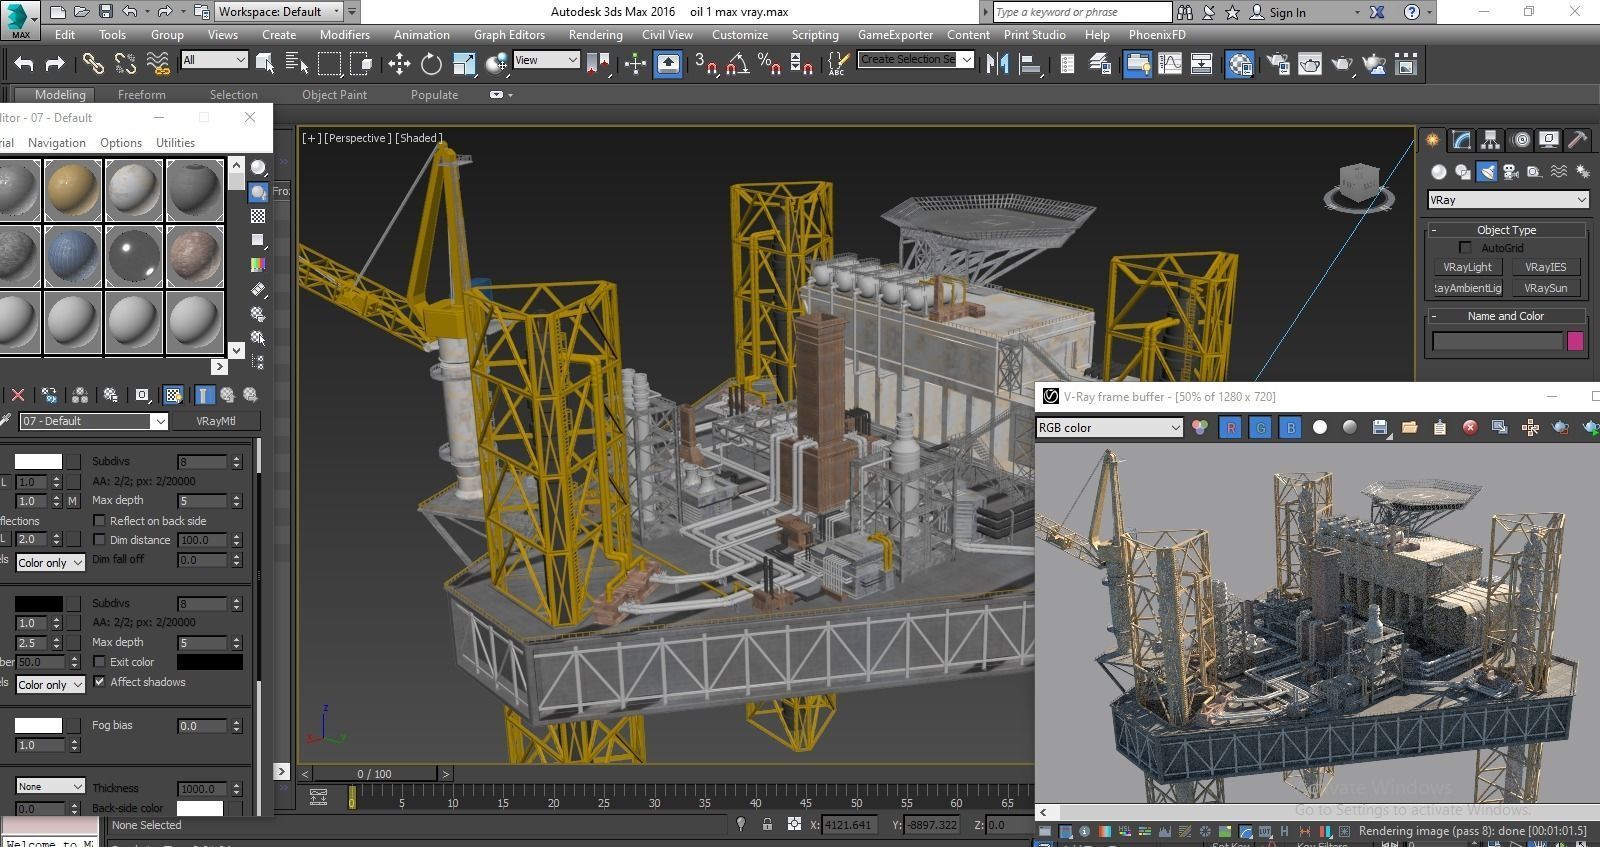The width and height of the screenshot is (1600, 847).
Task: Toggle the blue channel in frame buffer
Action: point(1290,428)
